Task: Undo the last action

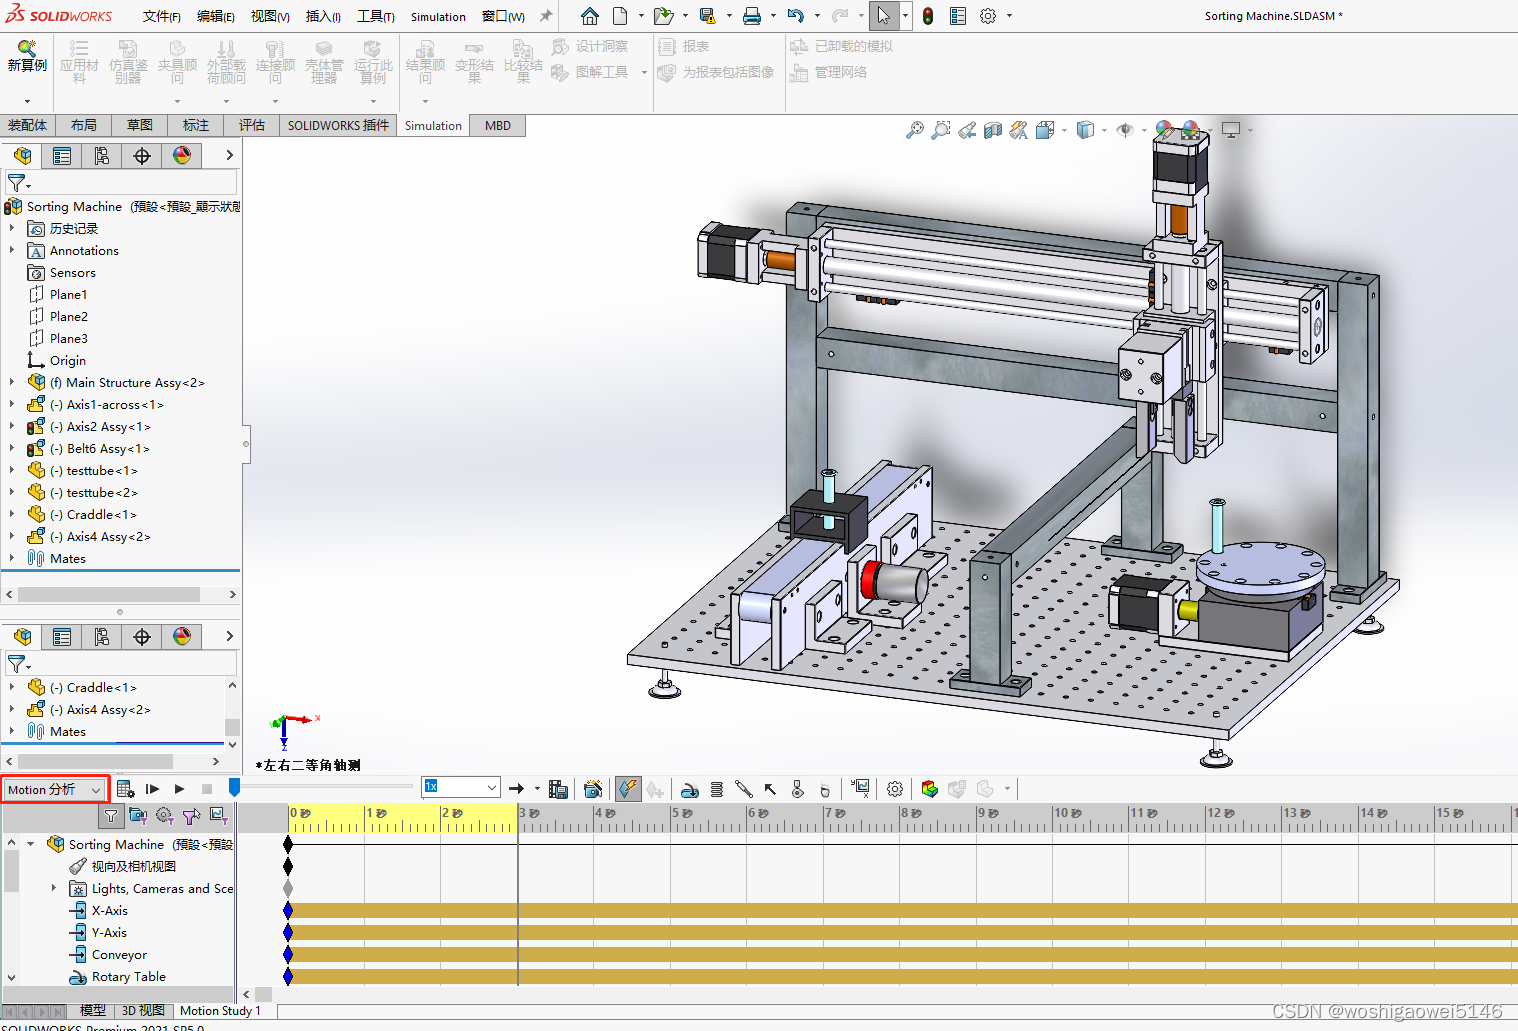Action: point(796,16)
